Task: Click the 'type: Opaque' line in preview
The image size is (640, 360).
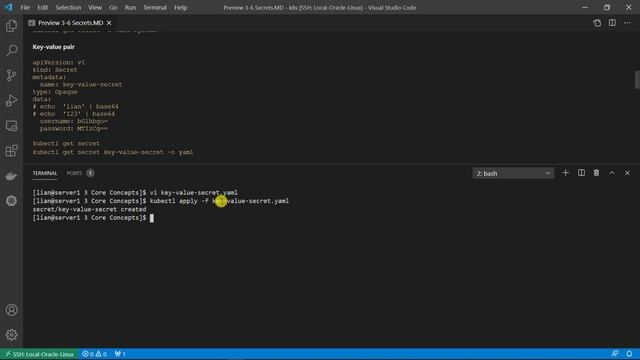Action: tap(55, 92)
